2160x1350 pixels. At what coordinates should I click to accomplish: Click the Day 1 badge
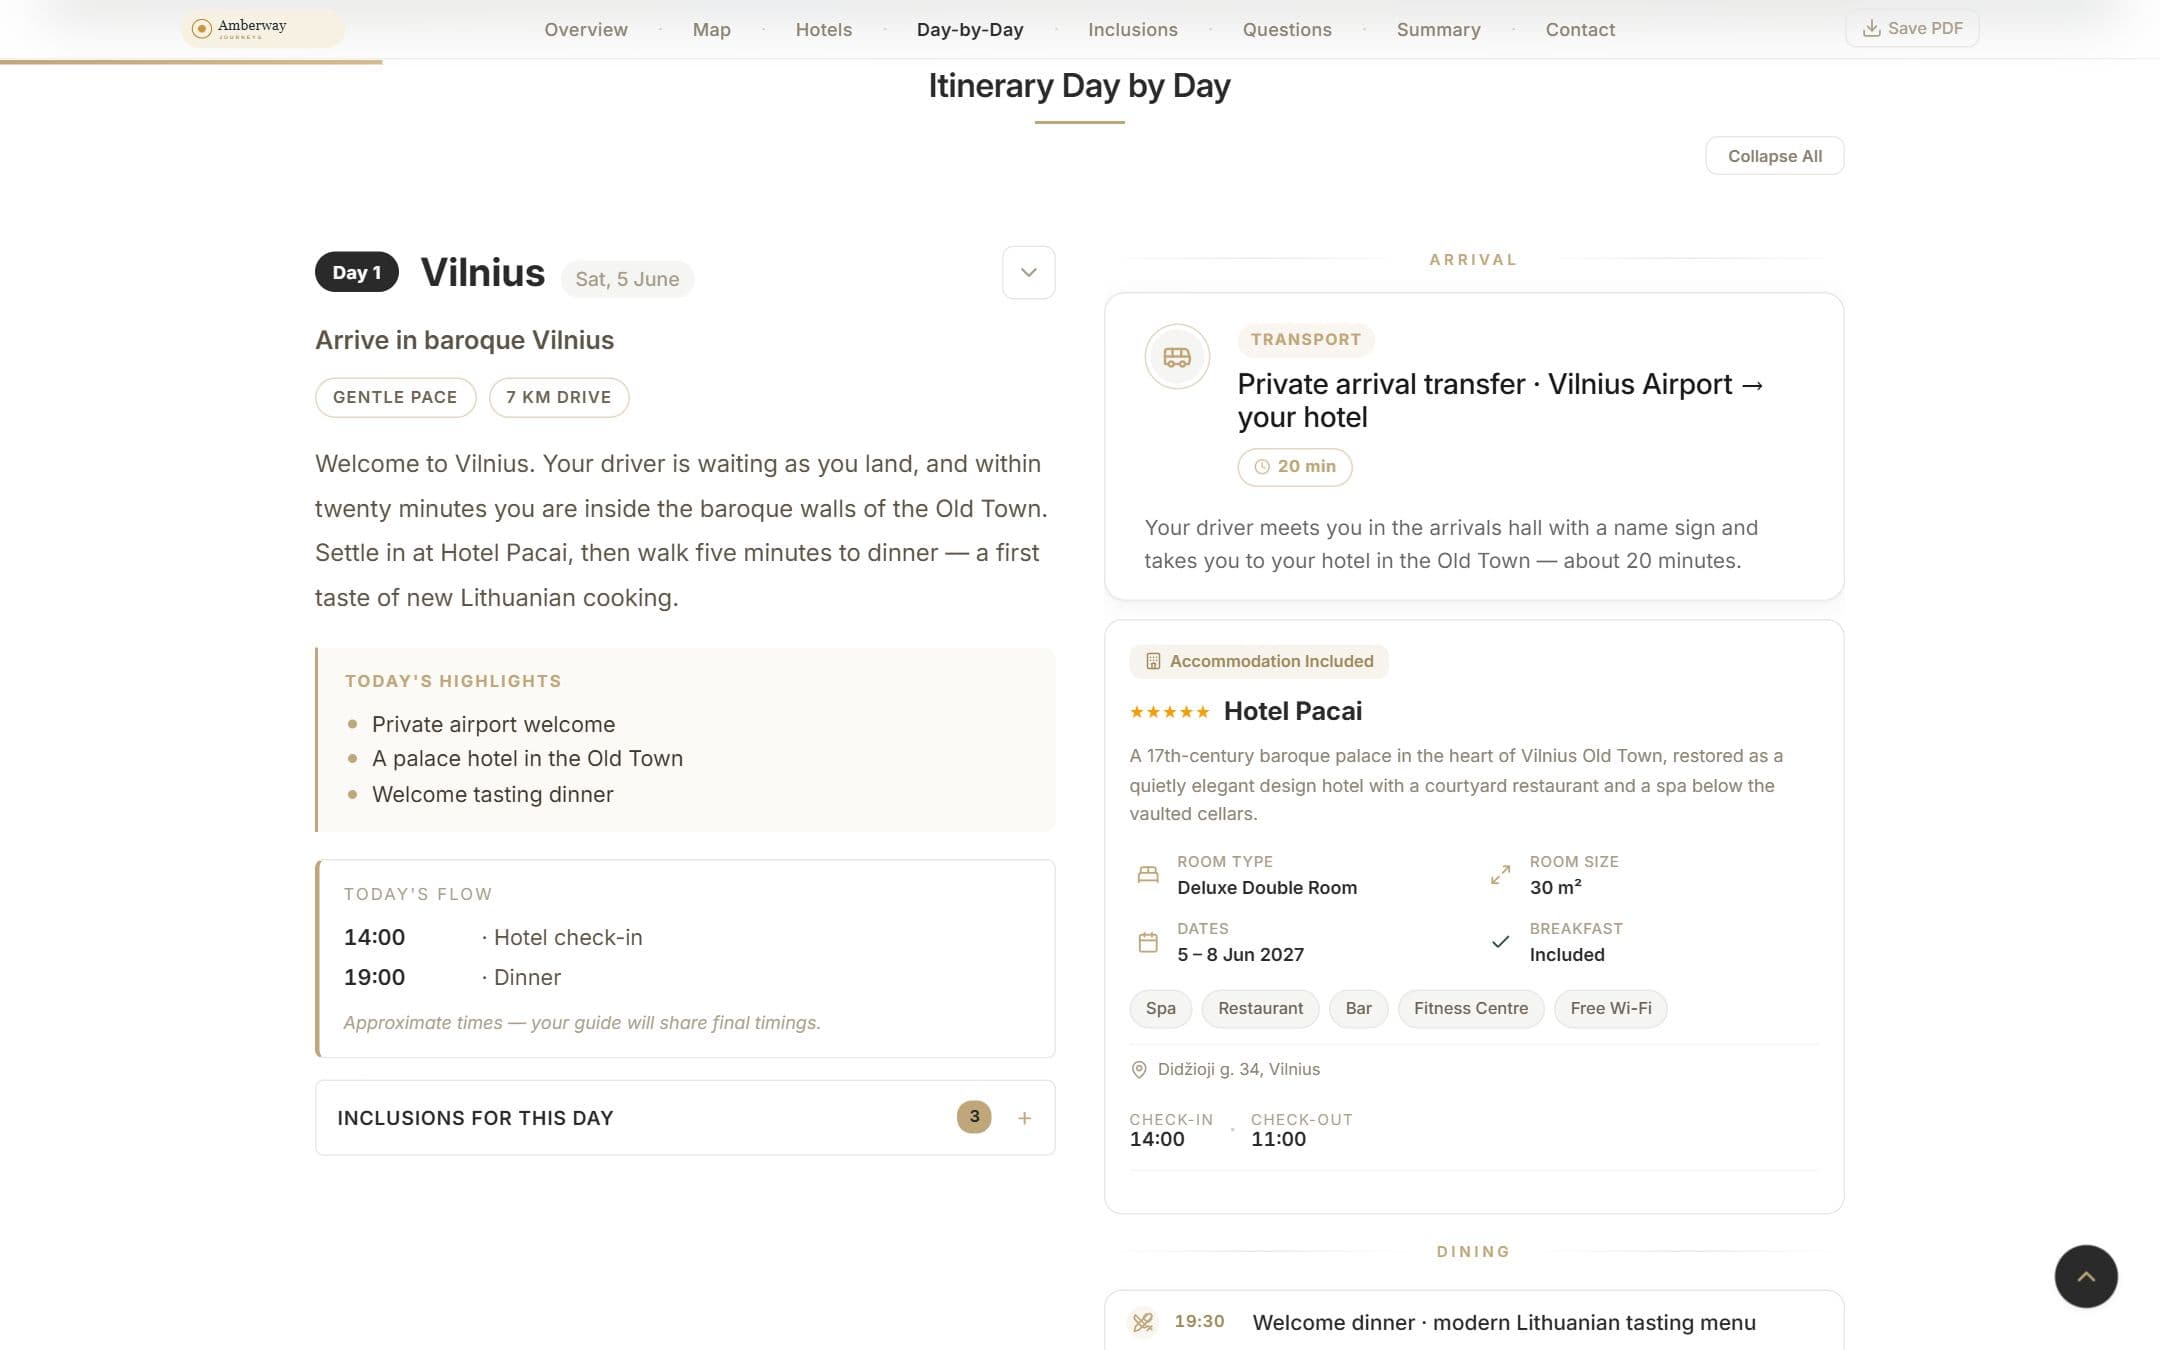357,272
